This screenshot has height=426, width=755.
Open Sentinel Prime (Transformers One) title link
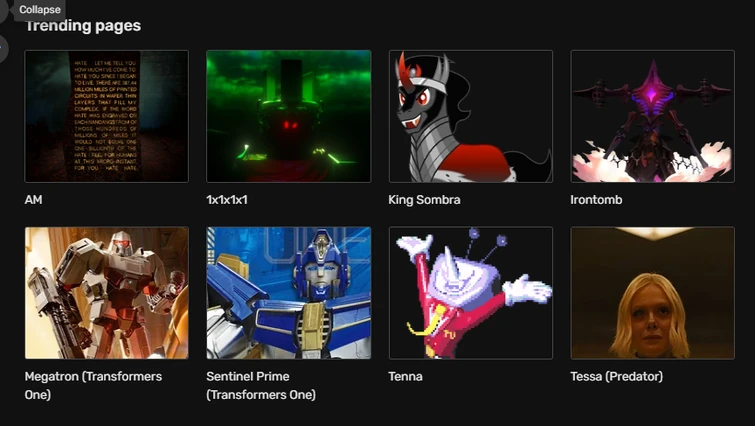click(261, 385)
